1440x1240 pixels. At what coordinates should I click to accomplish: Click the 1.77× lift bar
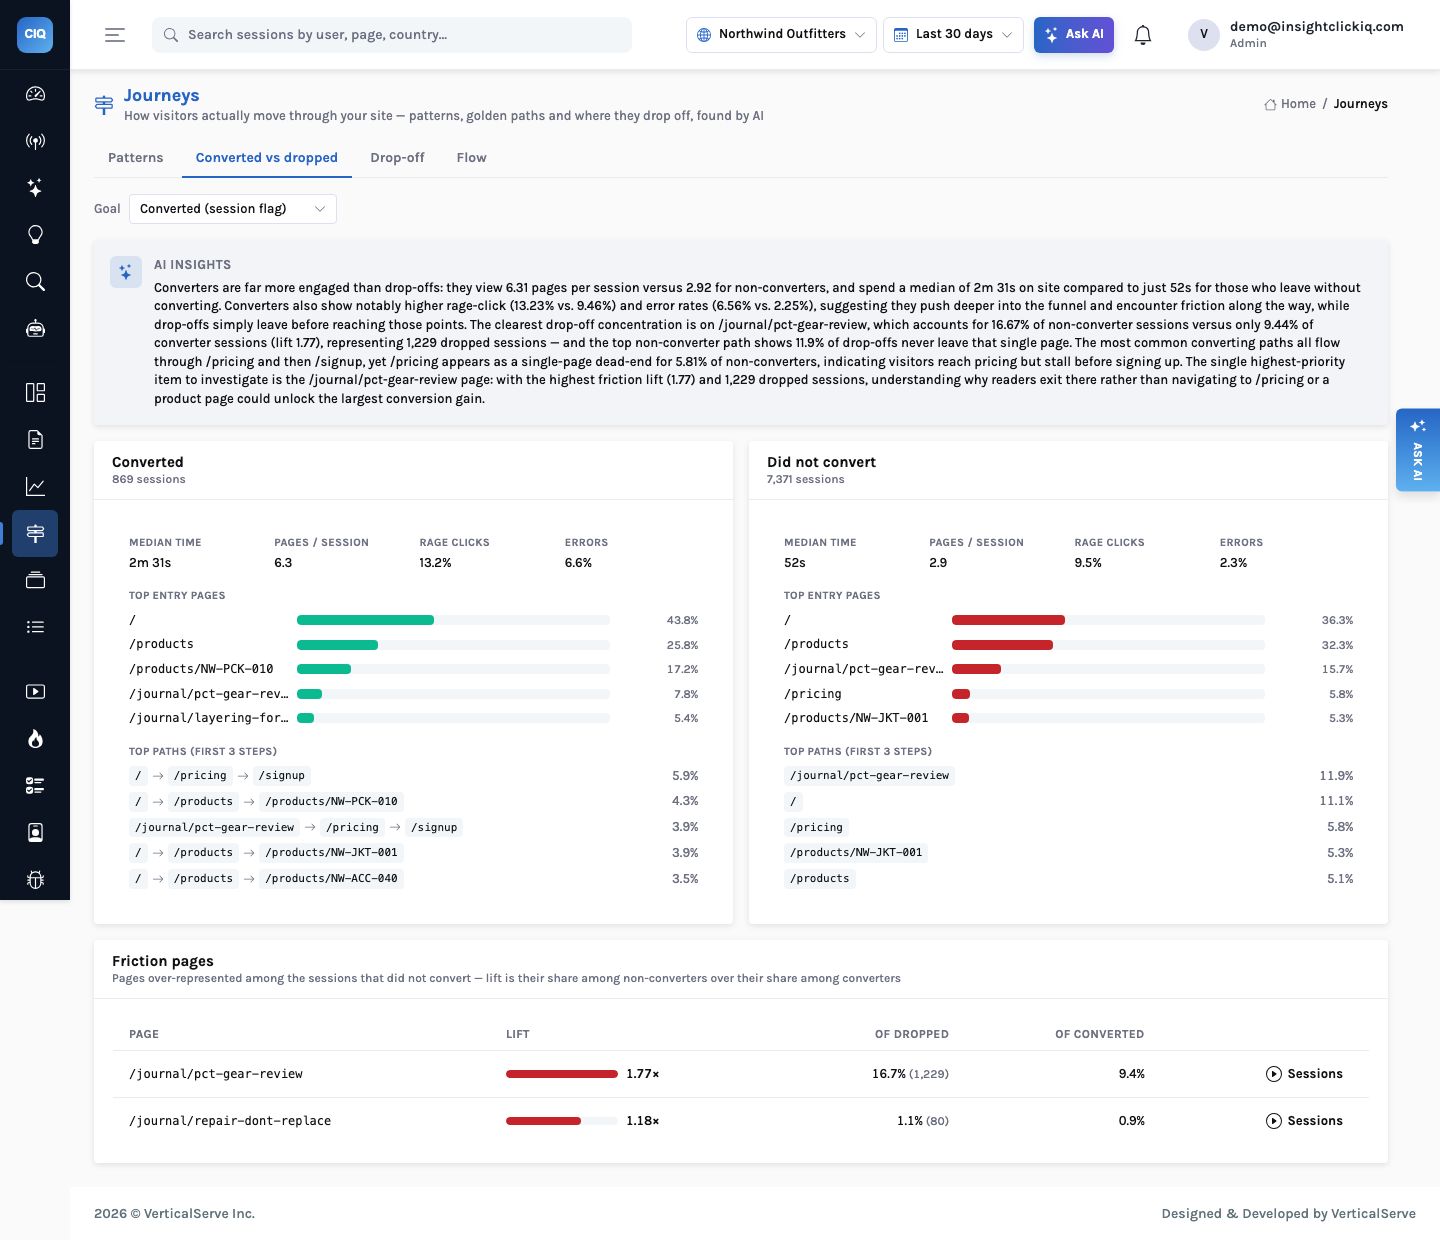(x=562, y=1074)
